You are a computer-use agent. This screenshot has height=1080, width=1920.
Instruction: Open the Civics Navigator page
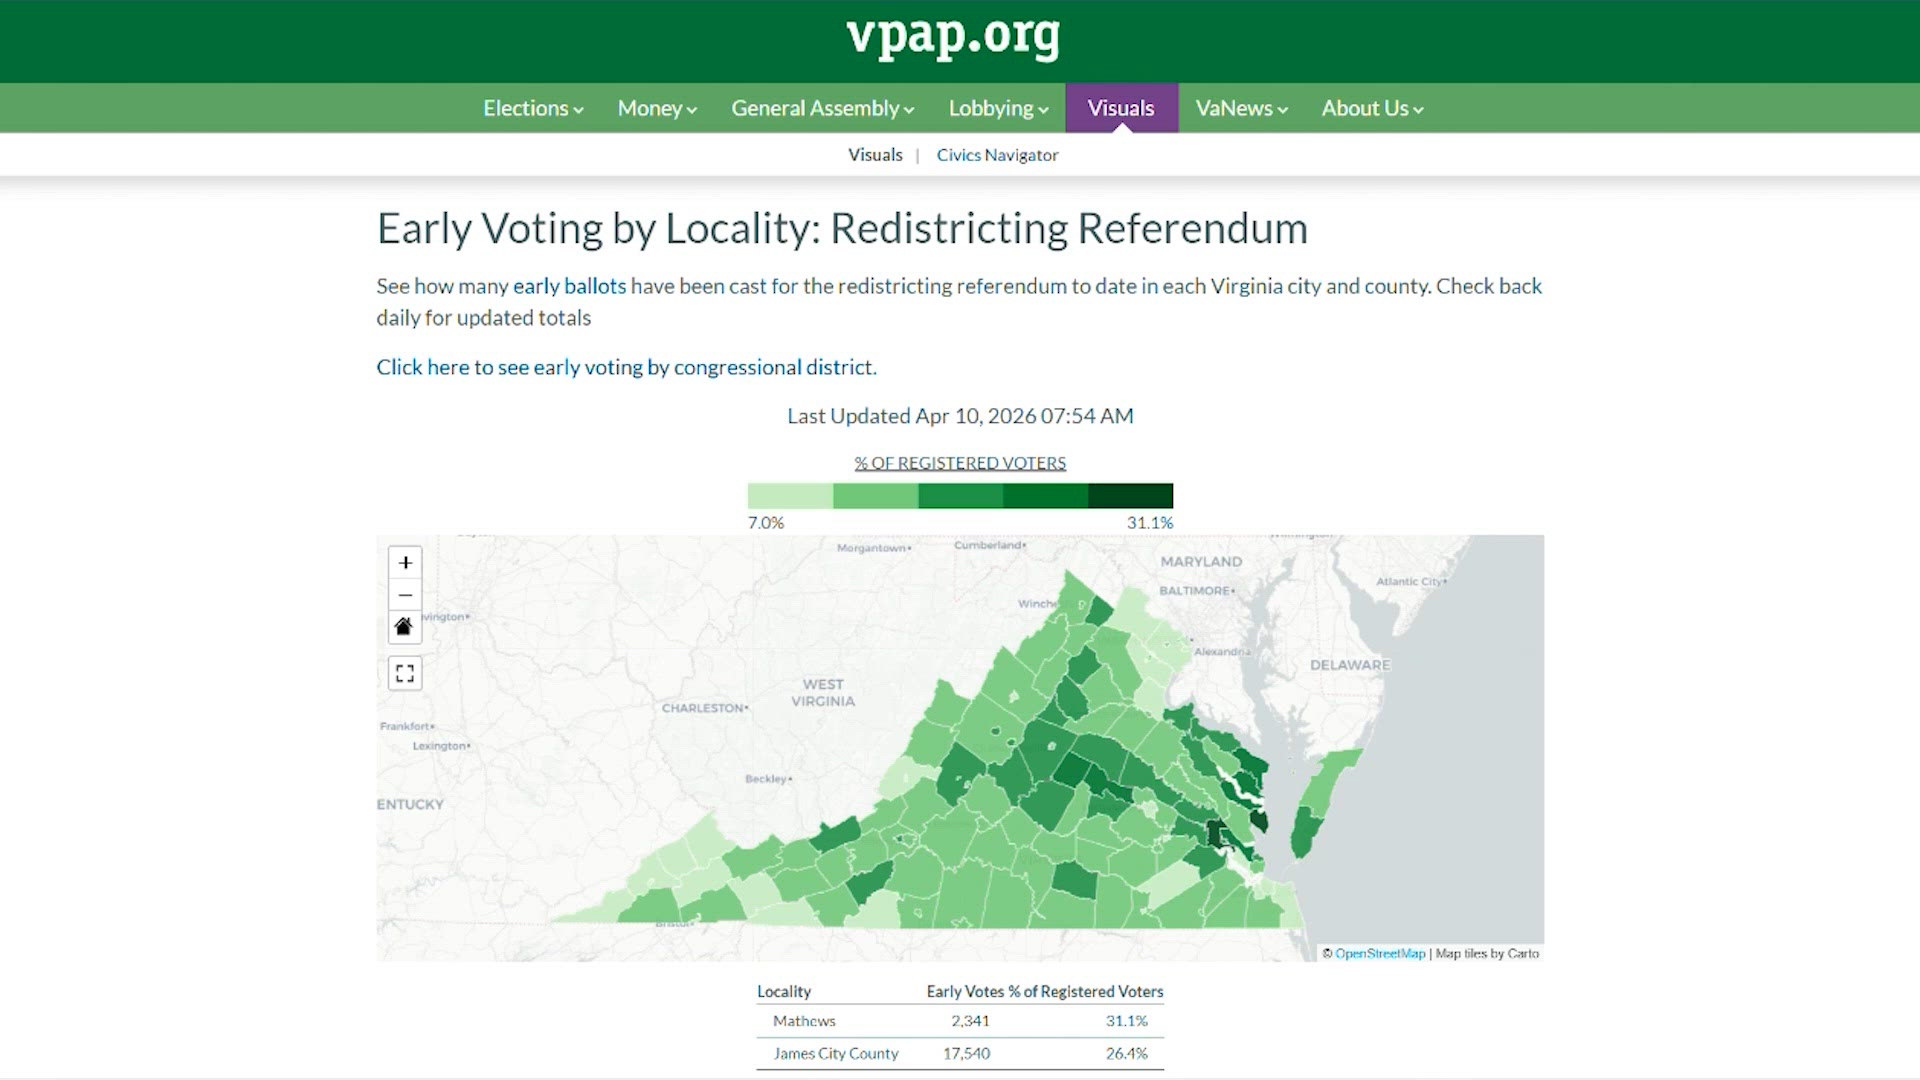point(997,155)
